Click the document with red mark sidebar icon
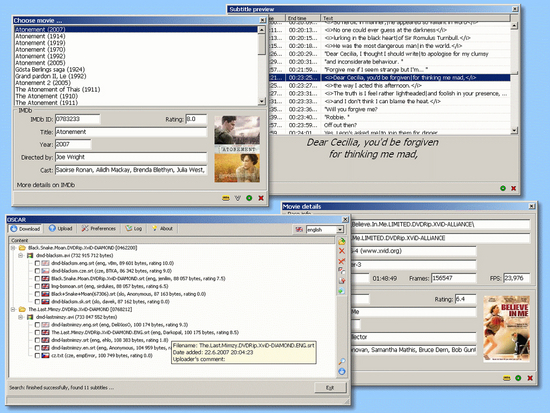This screenshot has height=413, width=550. [x=342, y=281]
